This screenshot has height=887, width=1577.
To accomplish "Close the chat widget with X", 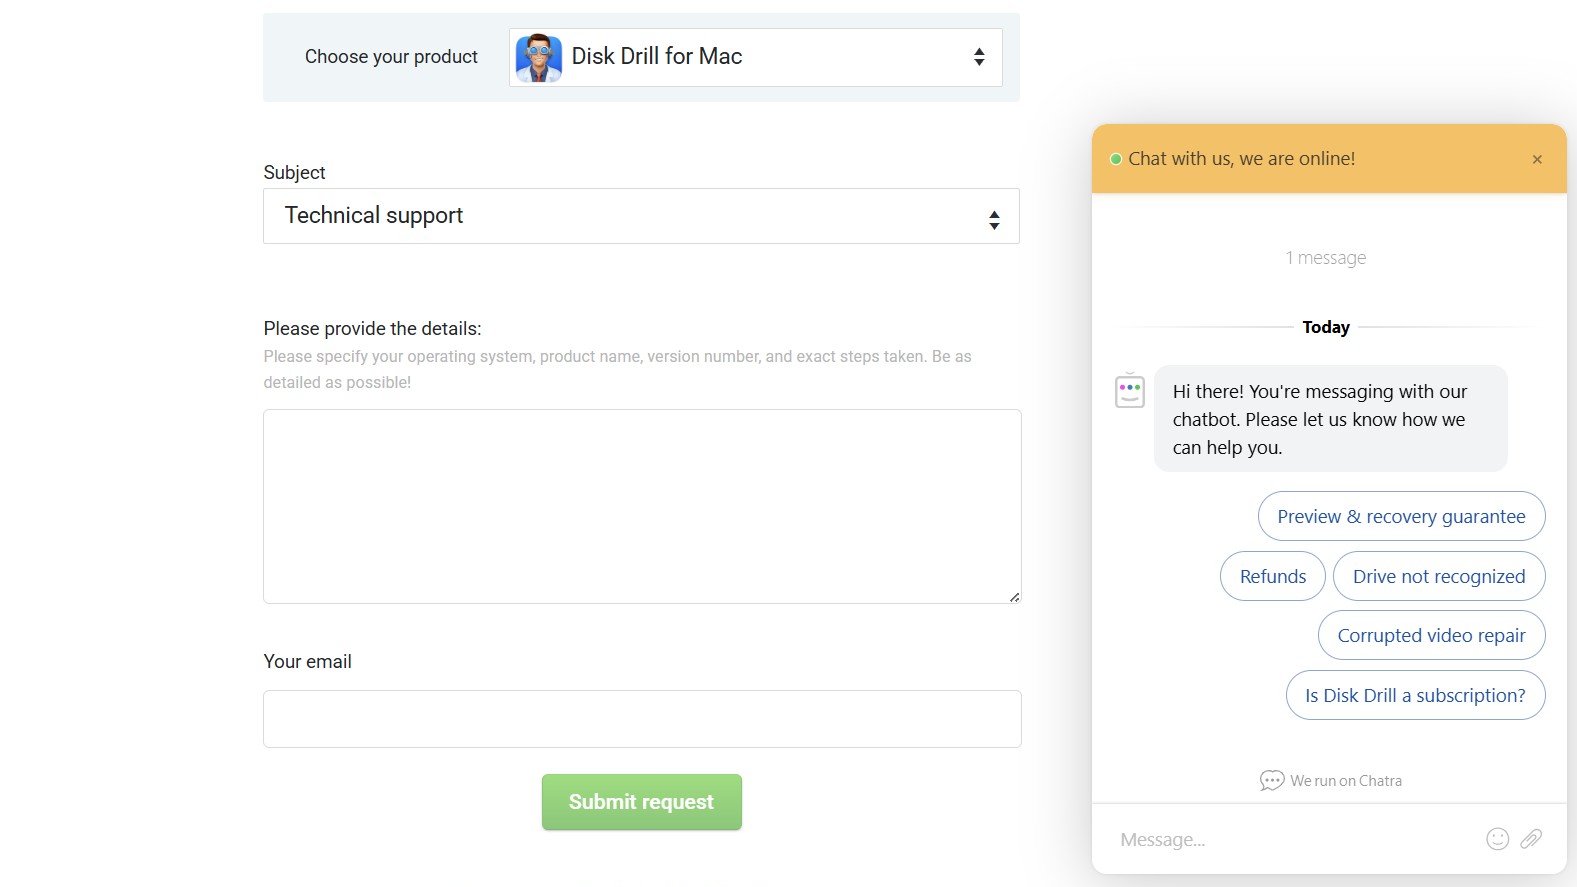I will click(1537, 160).
